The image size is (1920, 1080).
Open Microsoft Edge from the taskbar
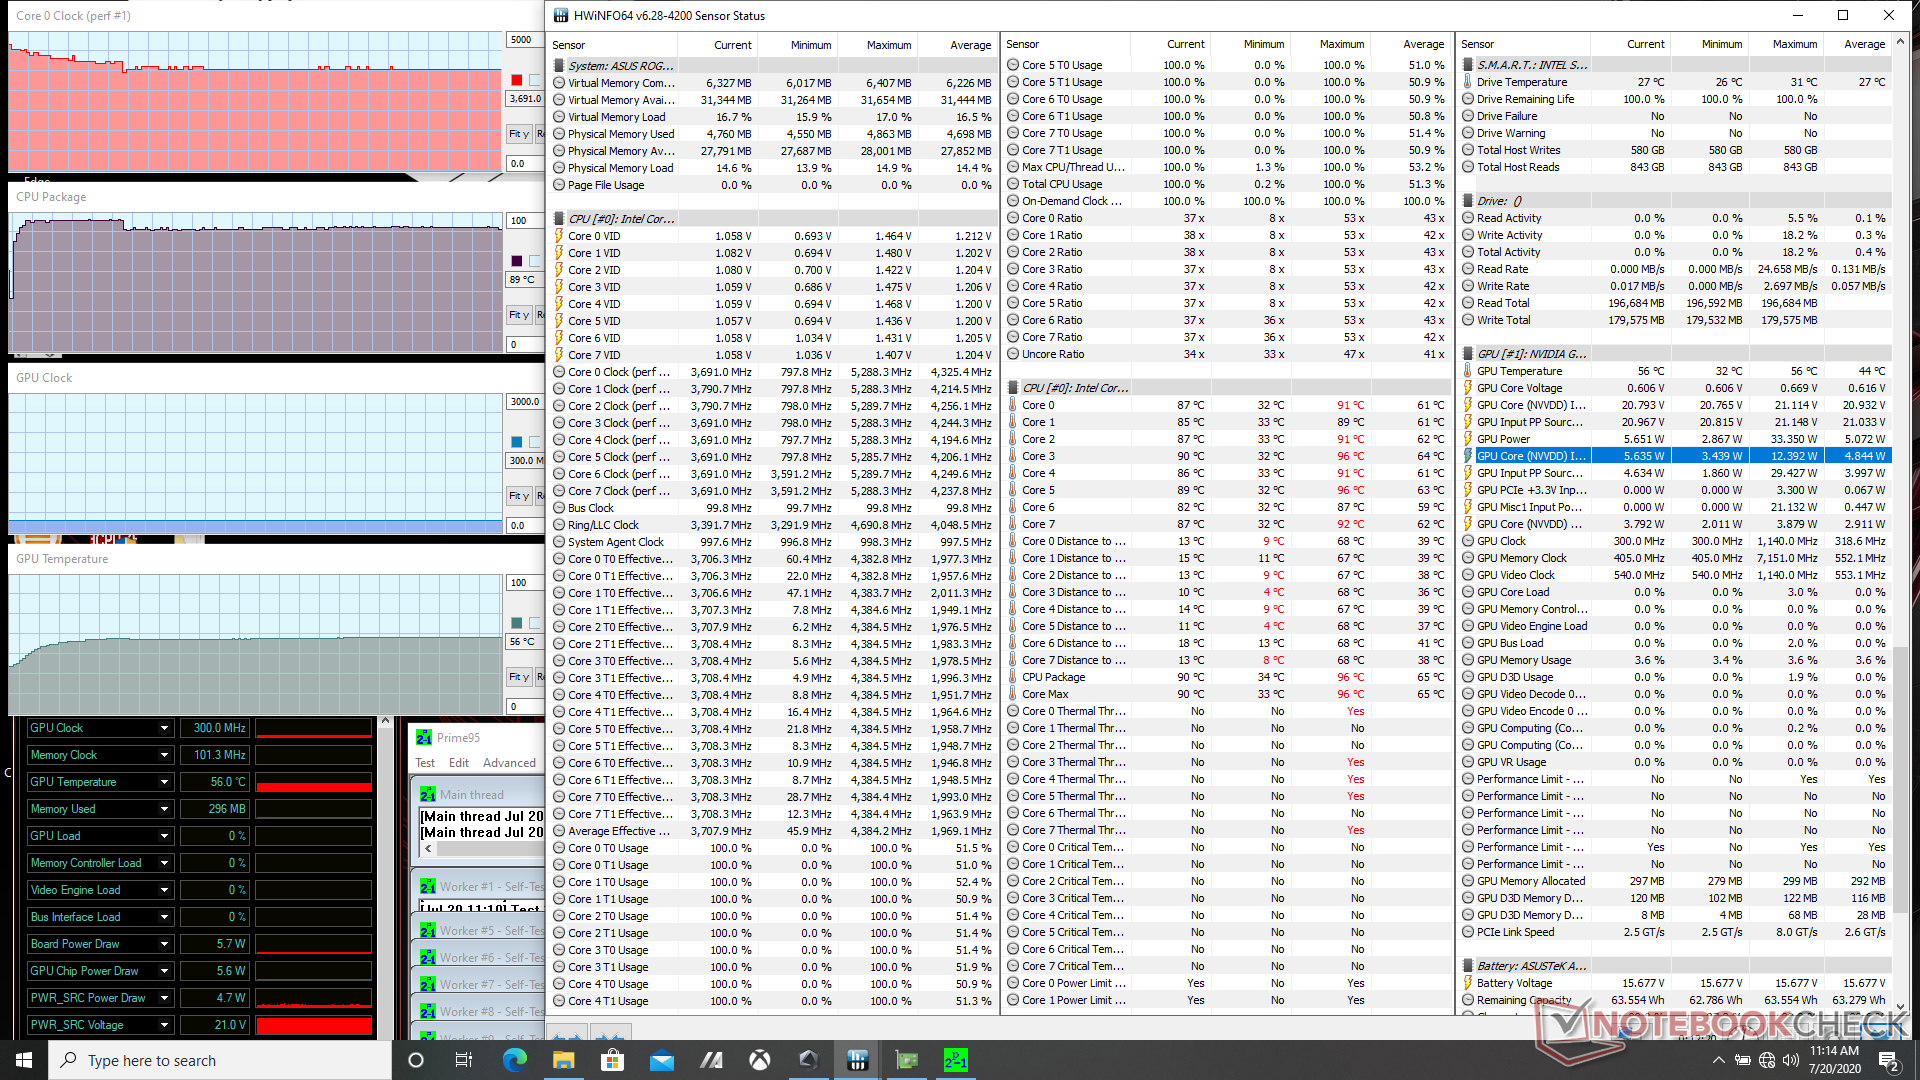pyautogui.click(x=515, y=1060)
